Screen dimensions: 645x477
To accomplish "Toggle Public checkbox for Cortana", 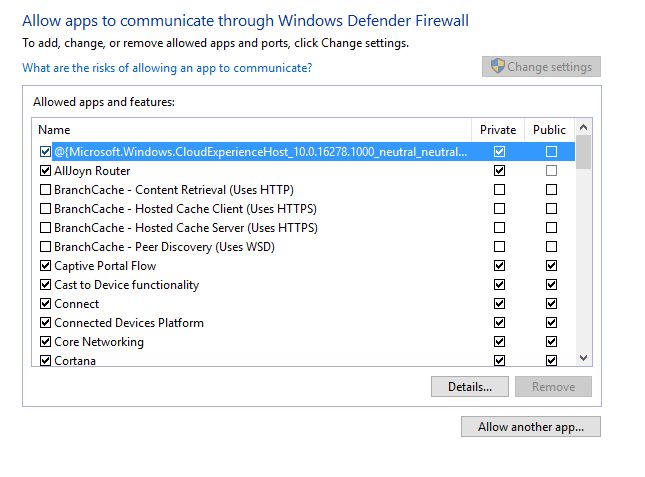I will pos(551,360).
